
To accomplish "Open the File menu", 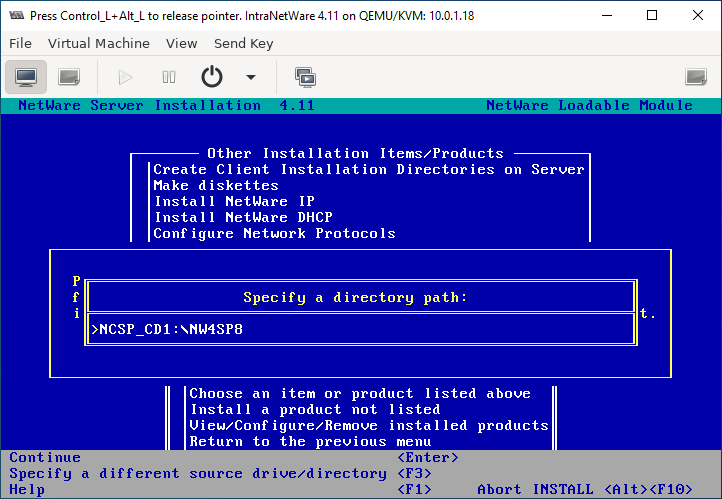I will 20,43.
